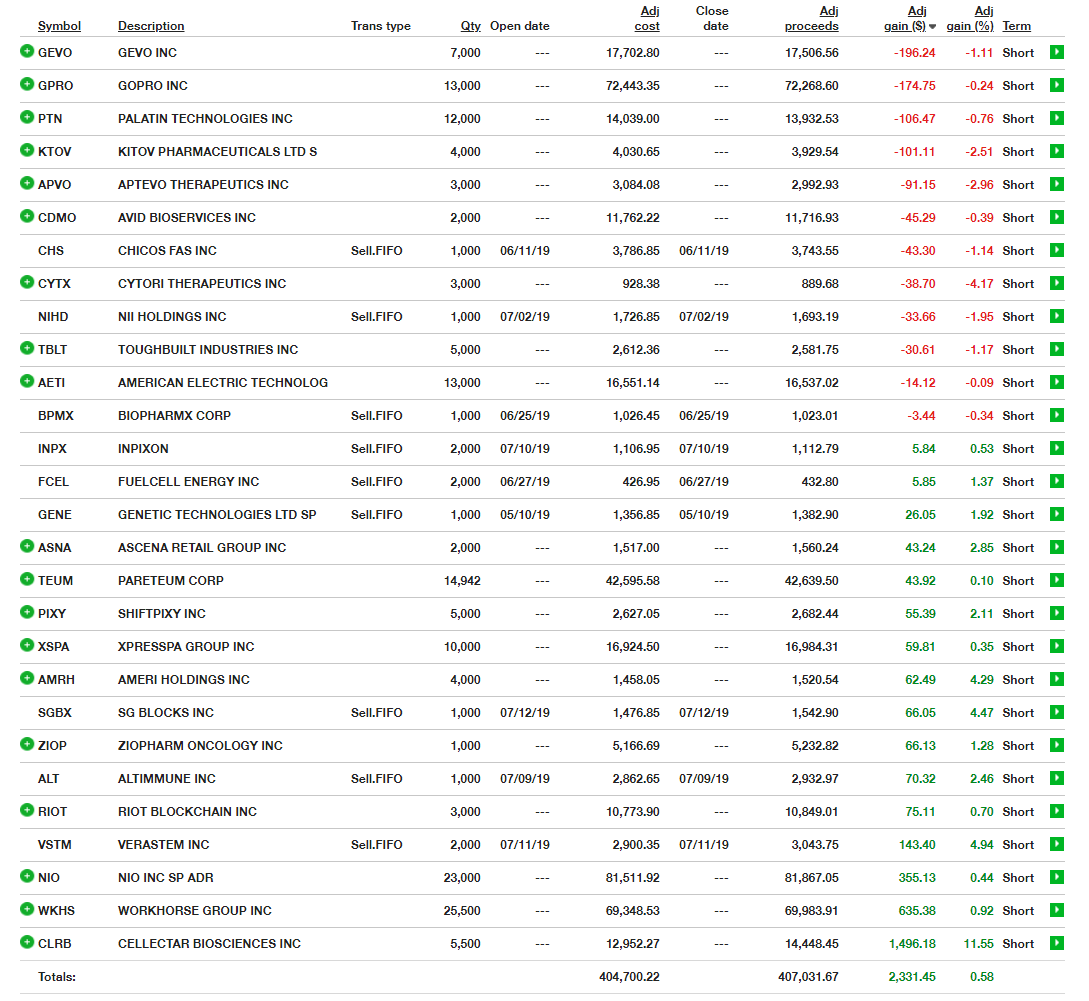1089x1001 pixels.
Task: Expand the AETI row plus icon
Action: click(27, 381)
